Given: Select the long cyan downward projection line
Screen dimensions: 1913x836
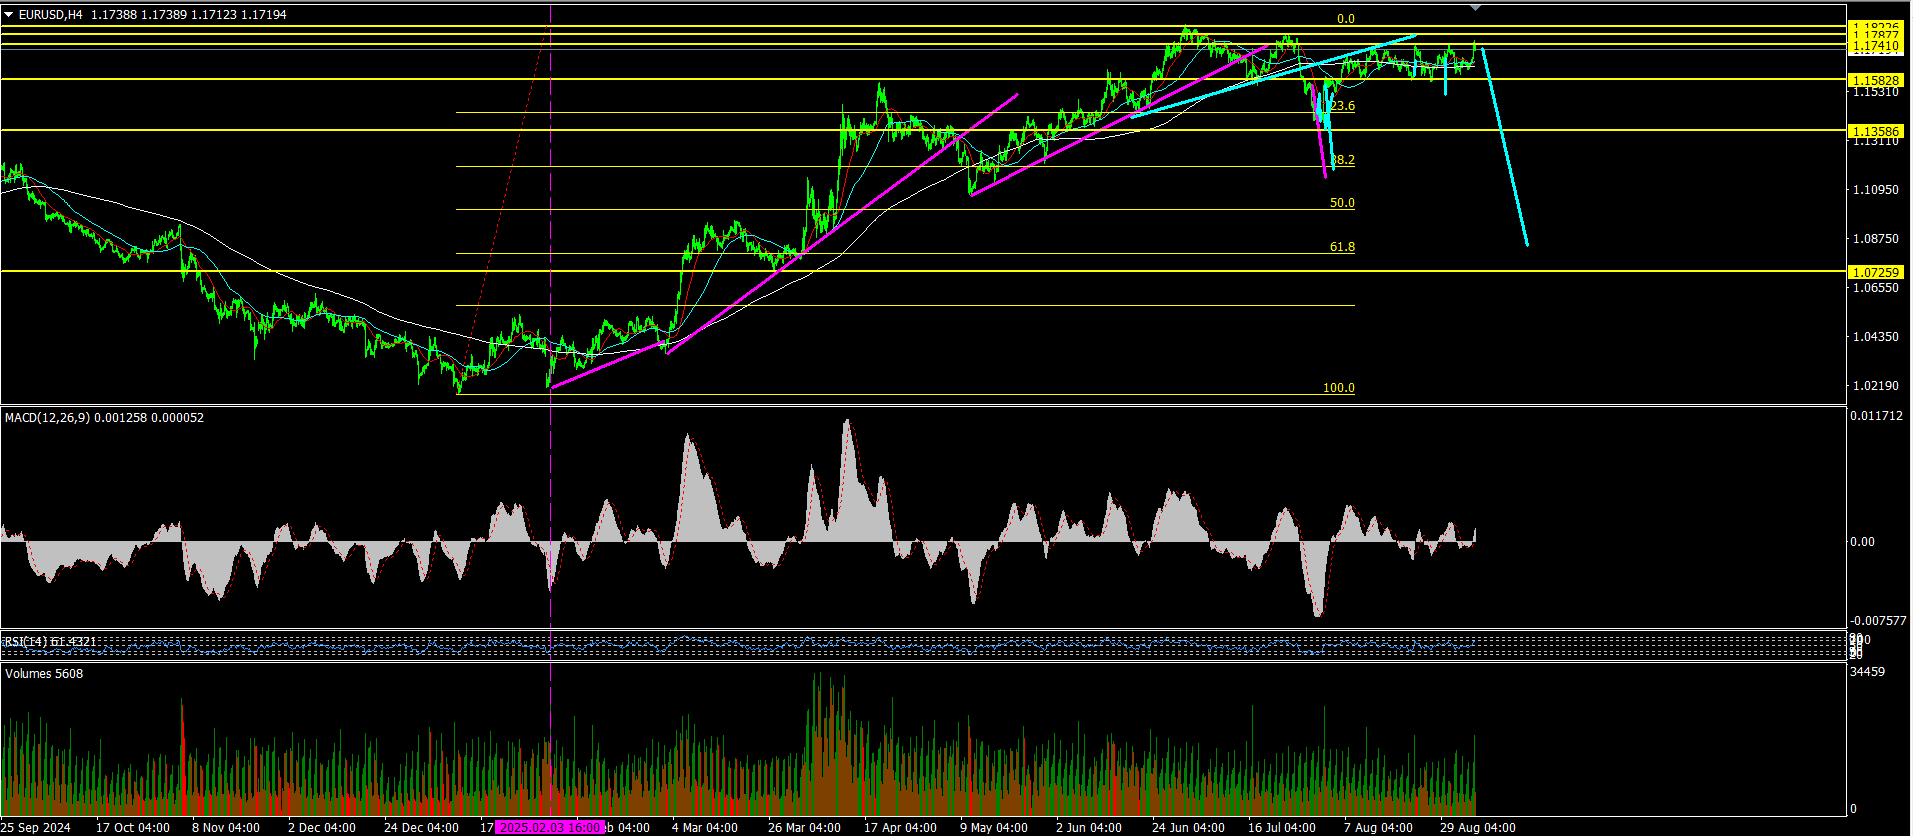Looking at the screenshot, I should (1505, 147).
